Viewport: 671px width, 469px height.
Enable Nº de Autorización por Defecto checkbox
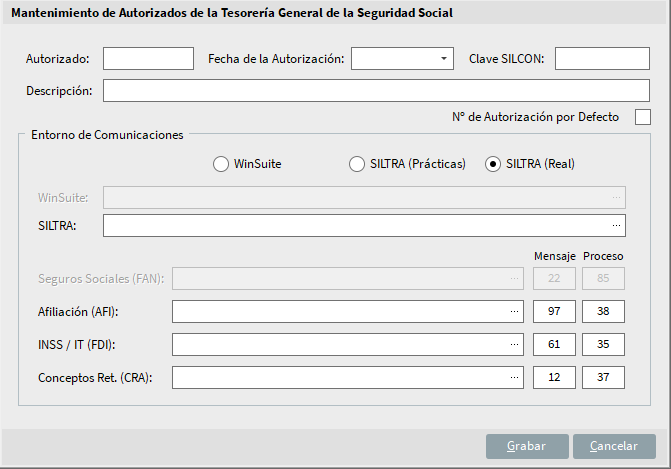click(x=643, y=117)
